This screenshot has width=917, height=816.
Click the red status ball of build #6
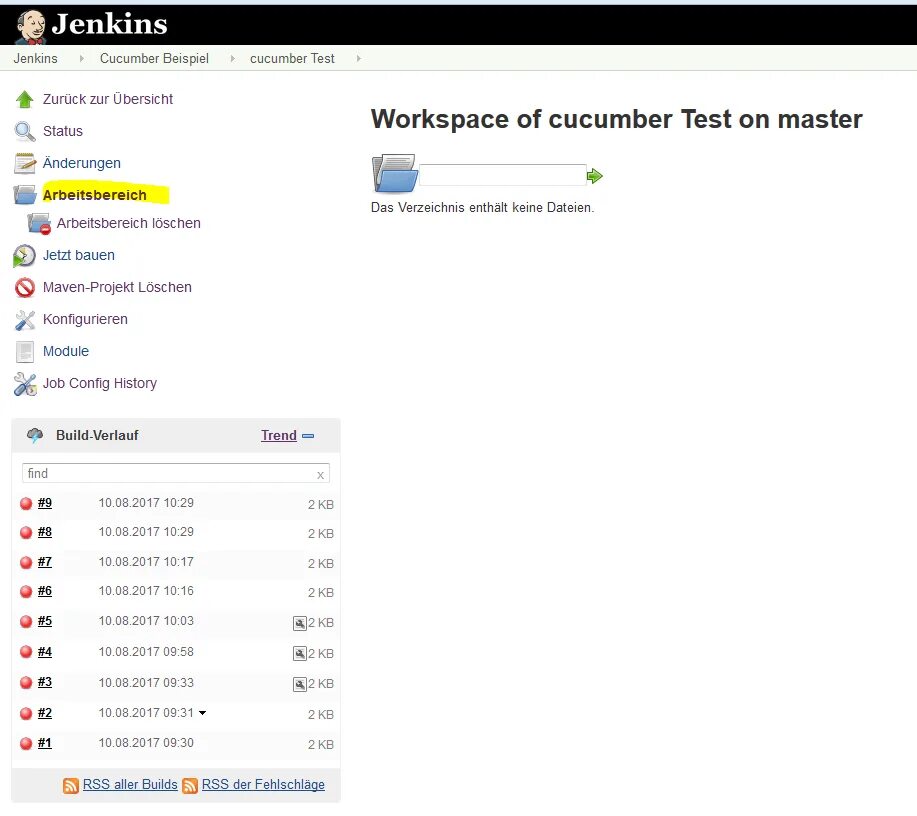pyautogui.click(x=26, y=591)
